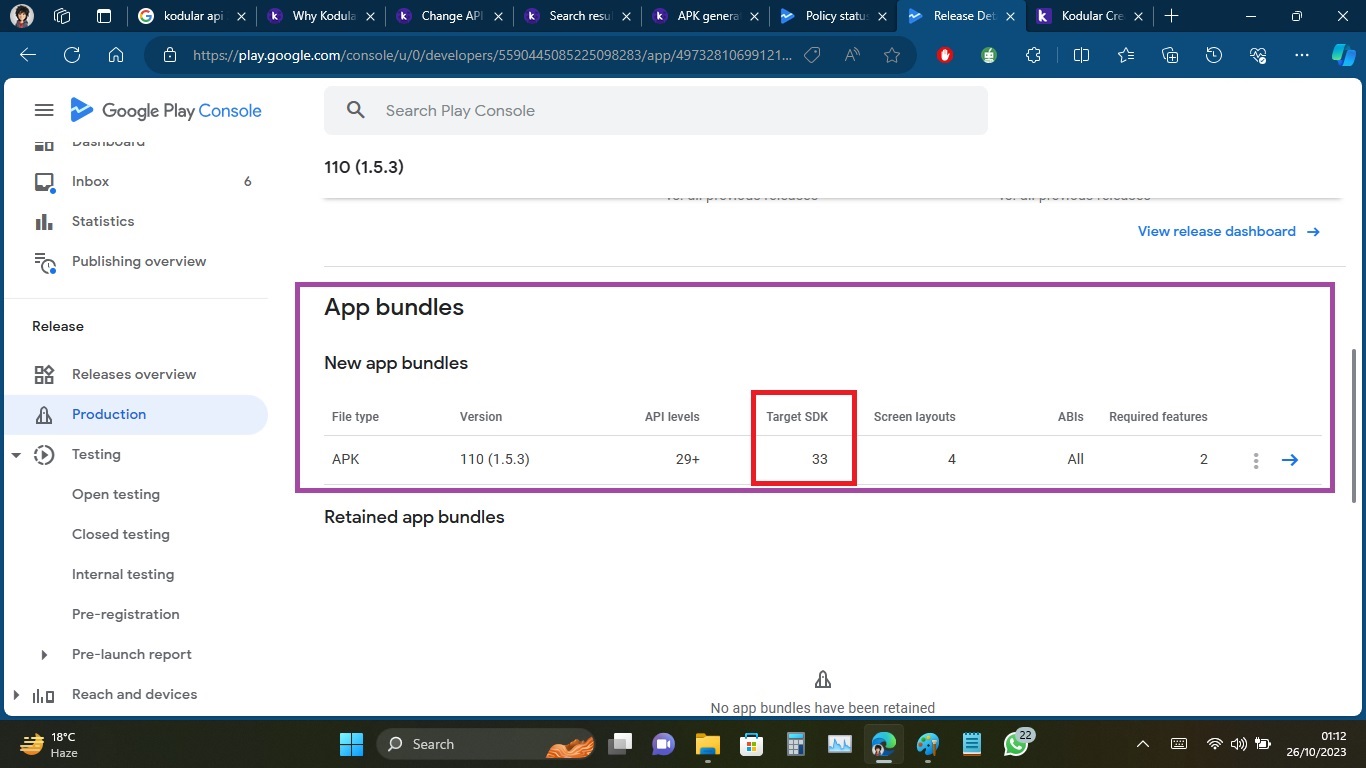Close the 'Why Kodula' tab

370,16
